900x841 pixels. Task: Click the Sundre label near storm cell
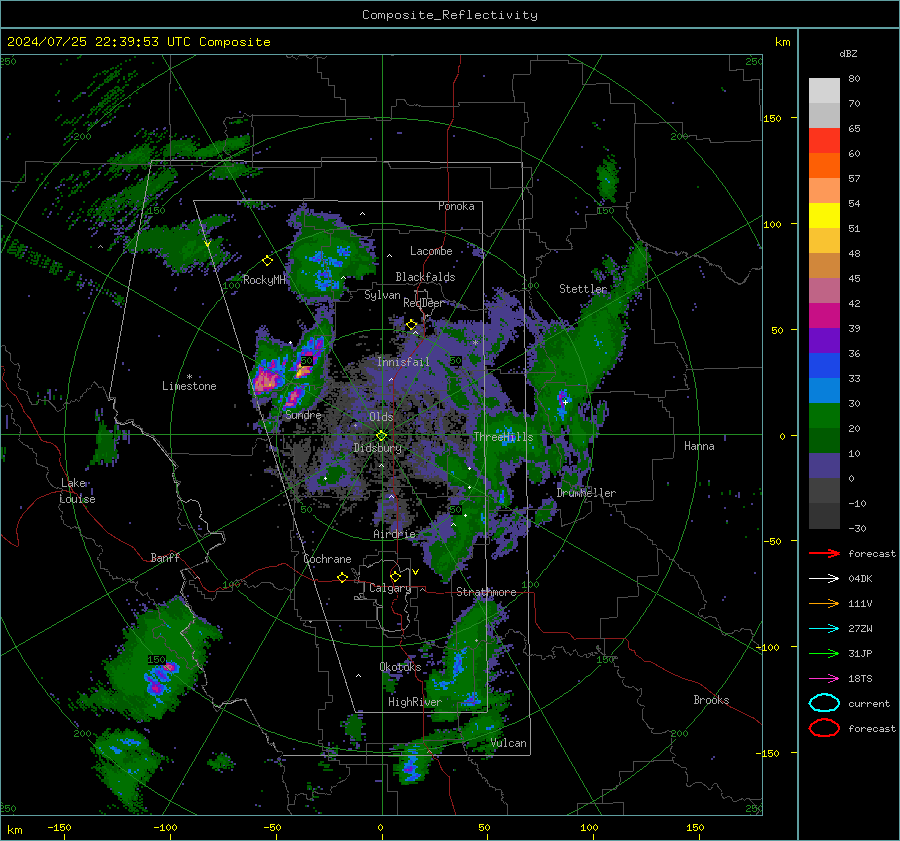coord(303,415)
